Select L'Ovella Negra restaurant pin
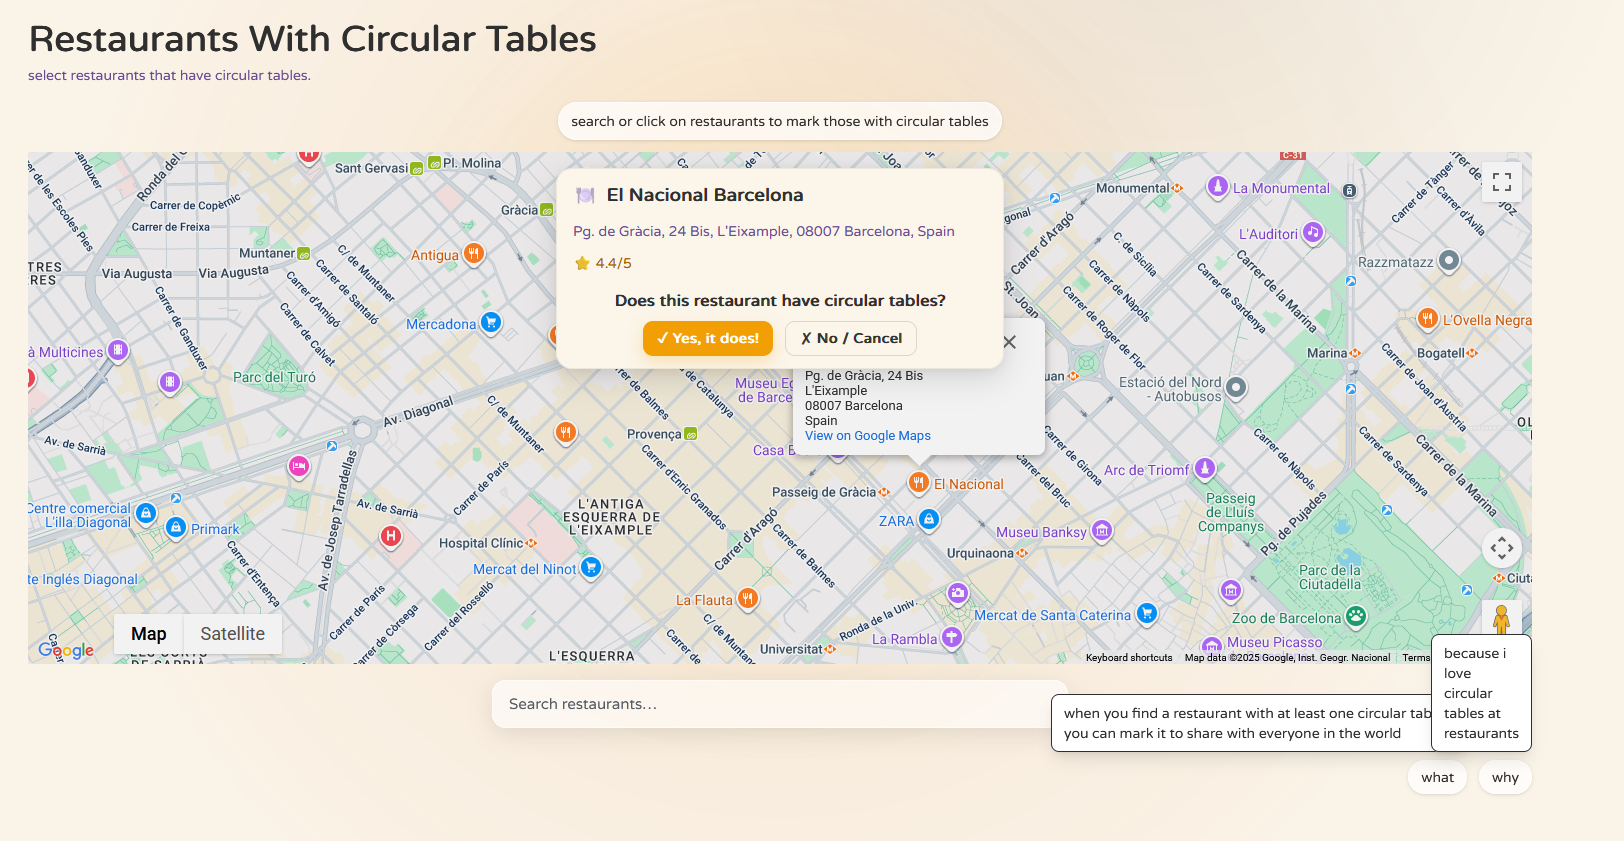This screenshot has width=1624, height=841. (x=1428, y=318)
